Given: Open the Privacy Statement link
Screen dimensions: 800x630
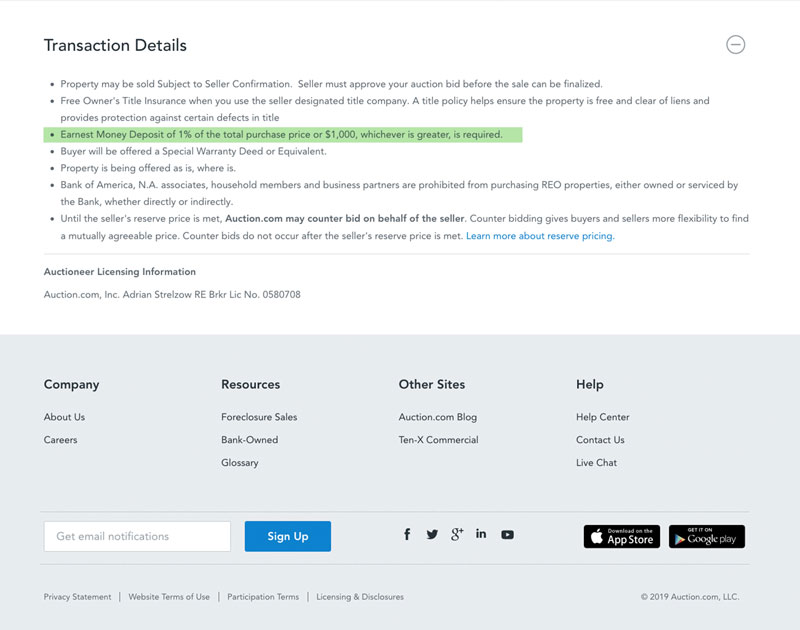Looking at the screenshot, I should [78, 597].
